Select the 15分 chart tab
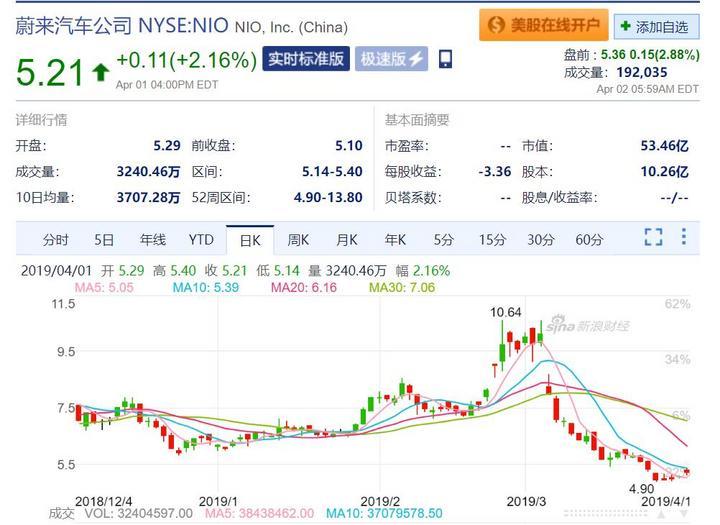 coord(492,240)
